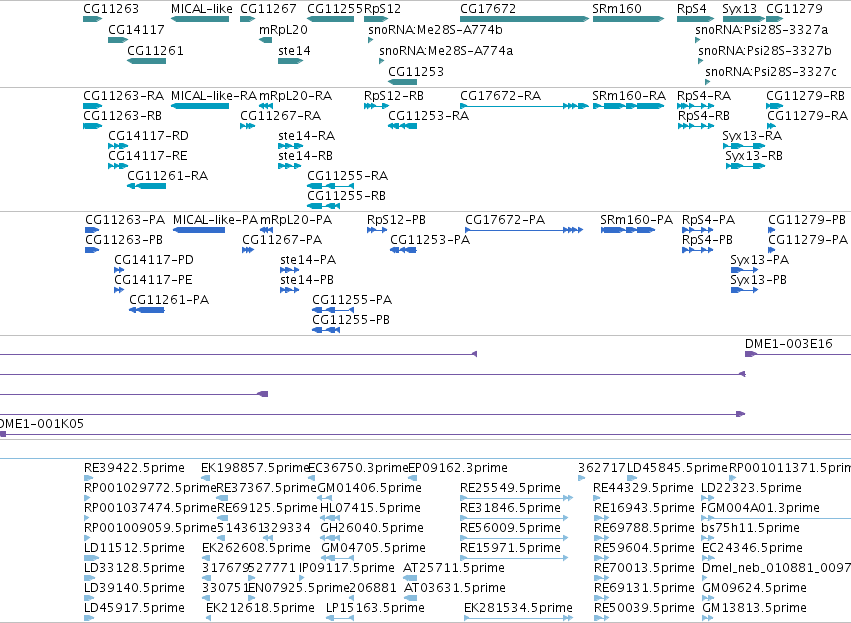Select snoRNA:Psi28S-3327b label
This screenshot has width=851, height=623.
765,51
